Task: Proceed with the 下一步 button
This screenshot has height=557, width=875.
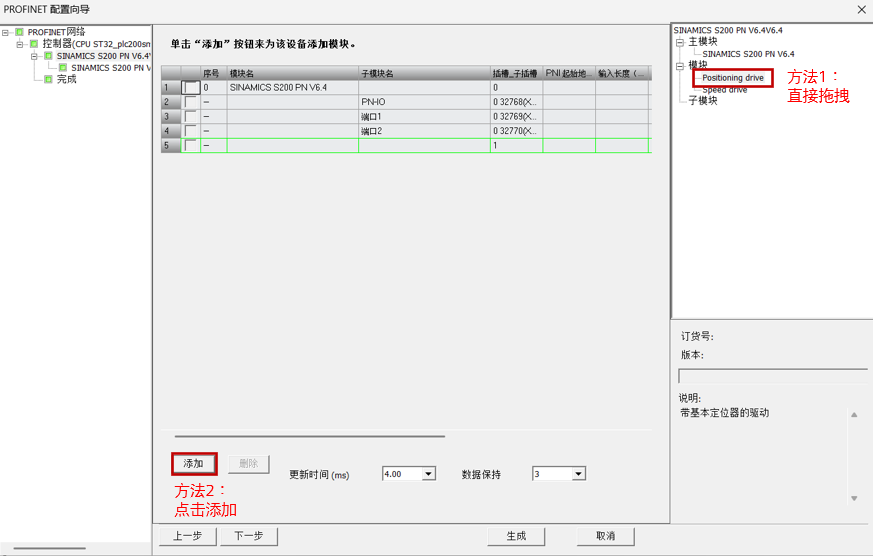Action: point(248,536)
